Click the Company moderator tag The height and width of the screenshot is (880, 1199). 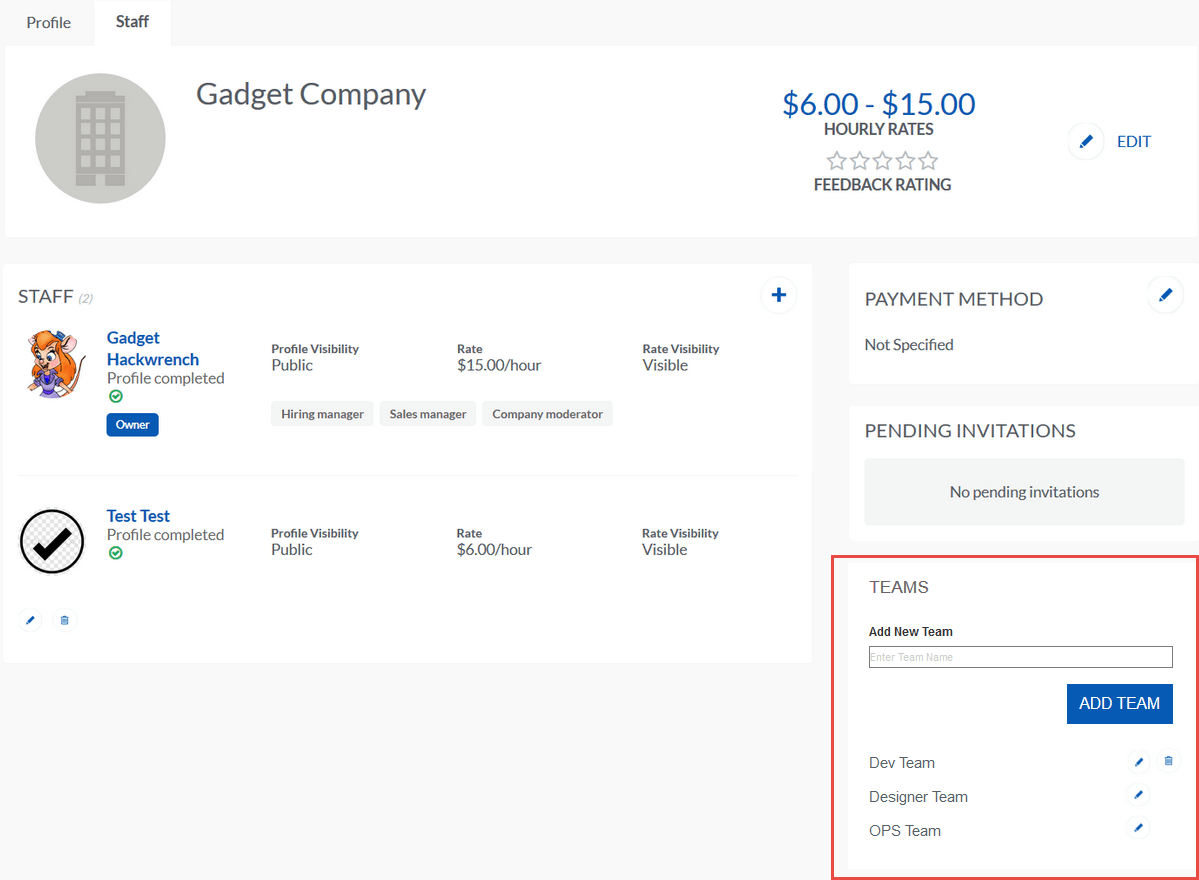(548, 414)
